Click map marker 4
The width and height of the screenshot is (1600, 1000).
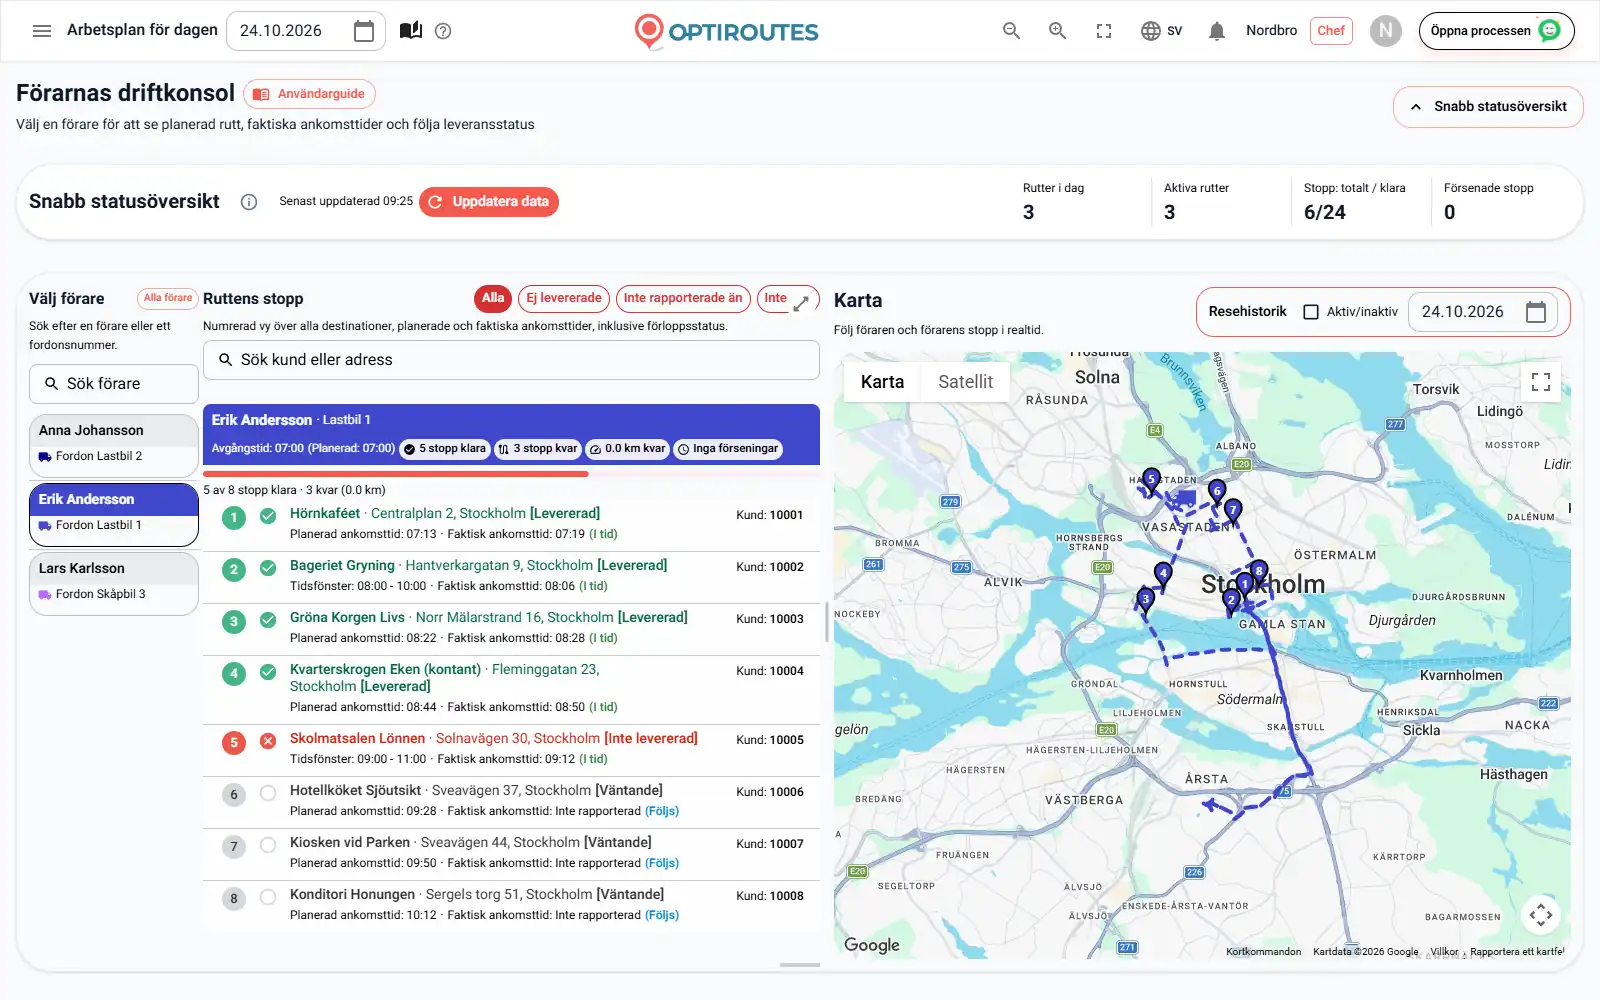click(1162, 576)
